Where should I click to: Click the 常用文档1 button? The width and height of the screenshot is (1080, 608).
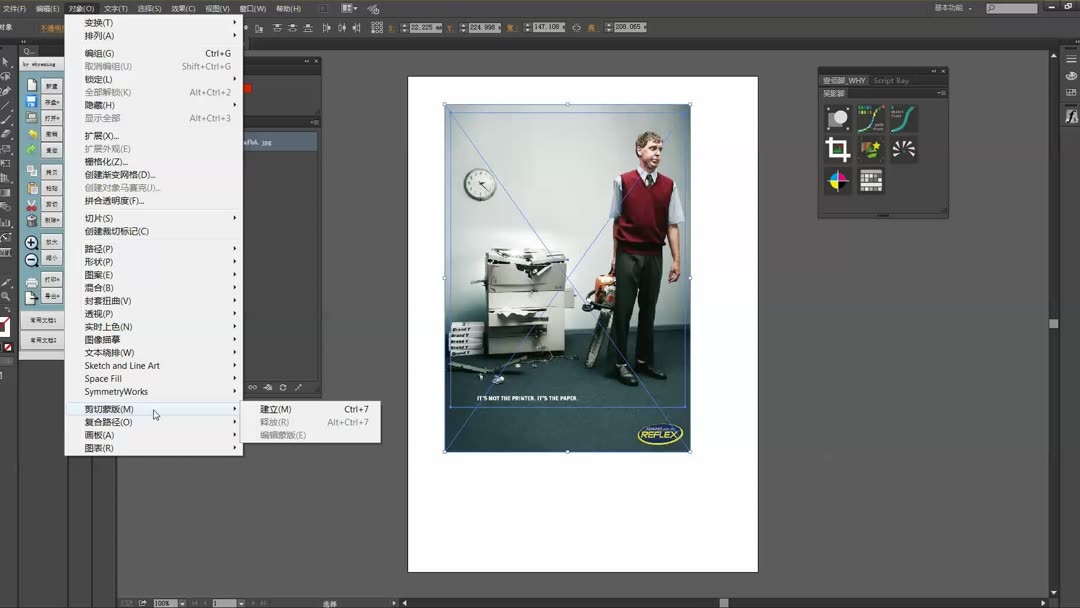pos(42,321)
